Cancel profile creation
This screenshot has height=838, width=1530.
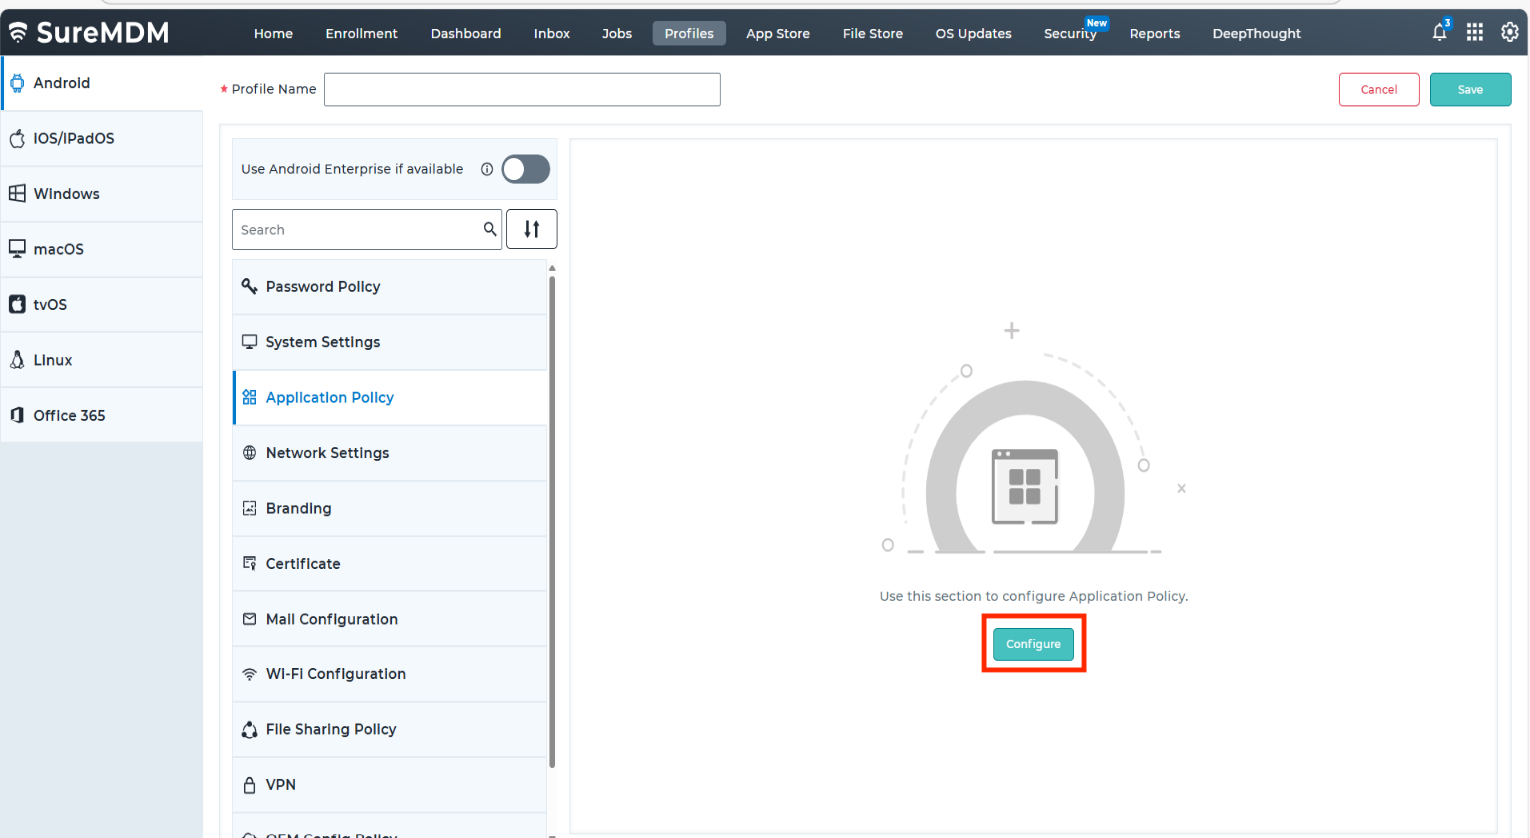tap(1378, 90)
